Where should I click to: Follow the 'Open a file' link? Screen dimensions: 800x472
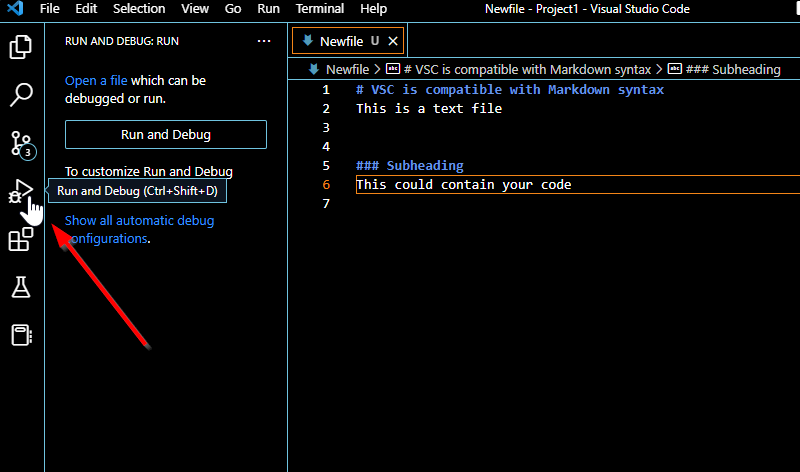(x=96, y=81)
